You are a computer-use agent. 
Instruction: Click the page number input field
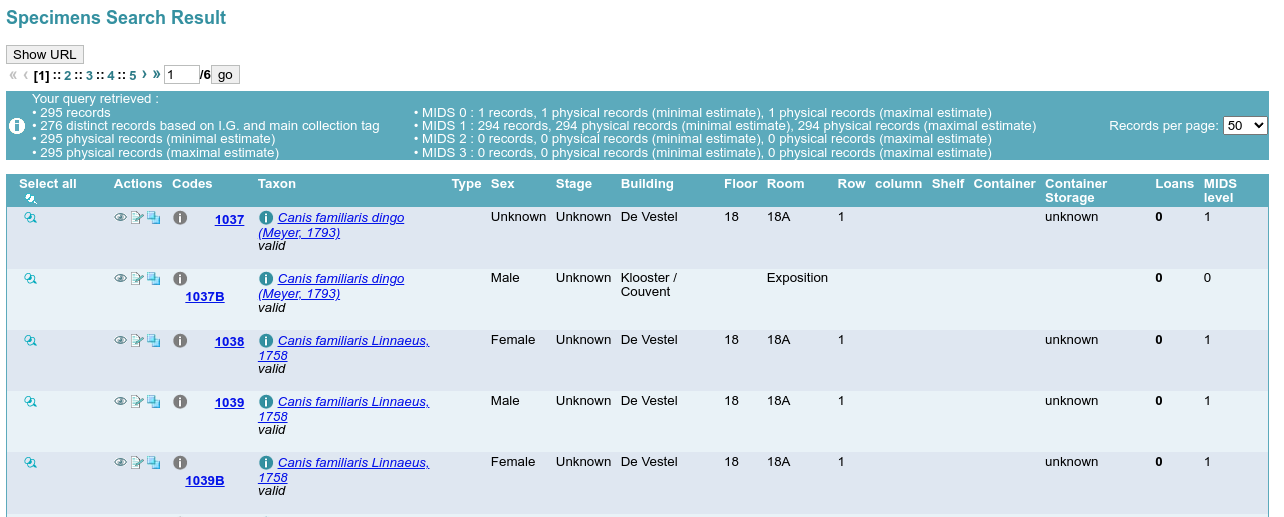[181, 75]
